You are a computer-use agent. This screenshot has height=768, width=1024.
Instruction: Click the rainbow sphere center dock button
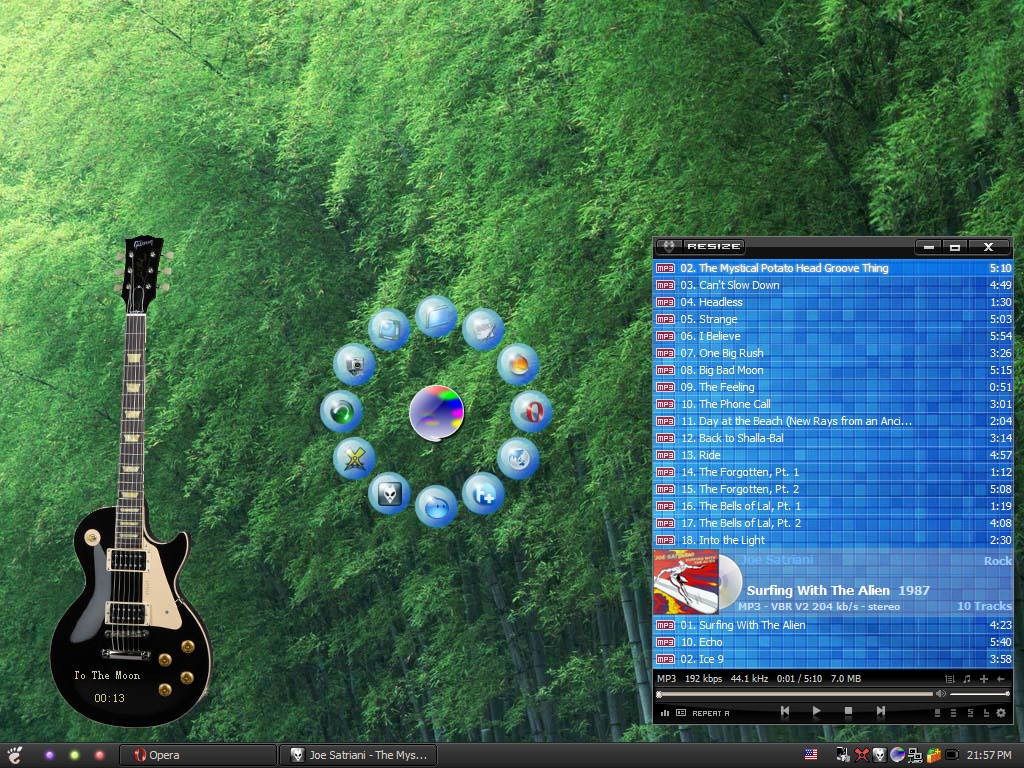tap(436, 413)
